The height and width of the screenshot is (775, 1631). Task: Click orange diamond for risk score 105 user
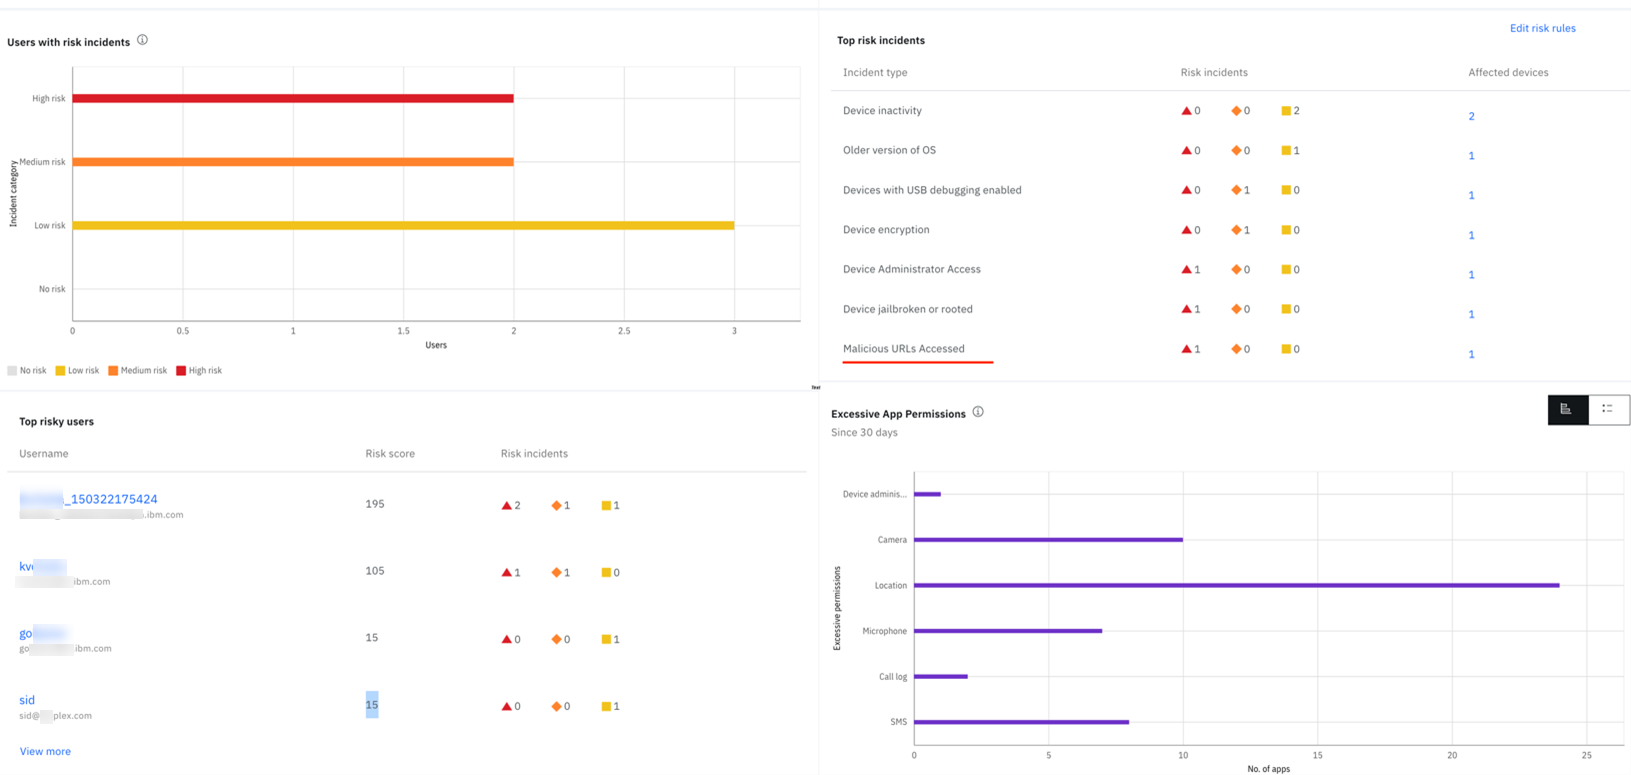pos(556,572)
